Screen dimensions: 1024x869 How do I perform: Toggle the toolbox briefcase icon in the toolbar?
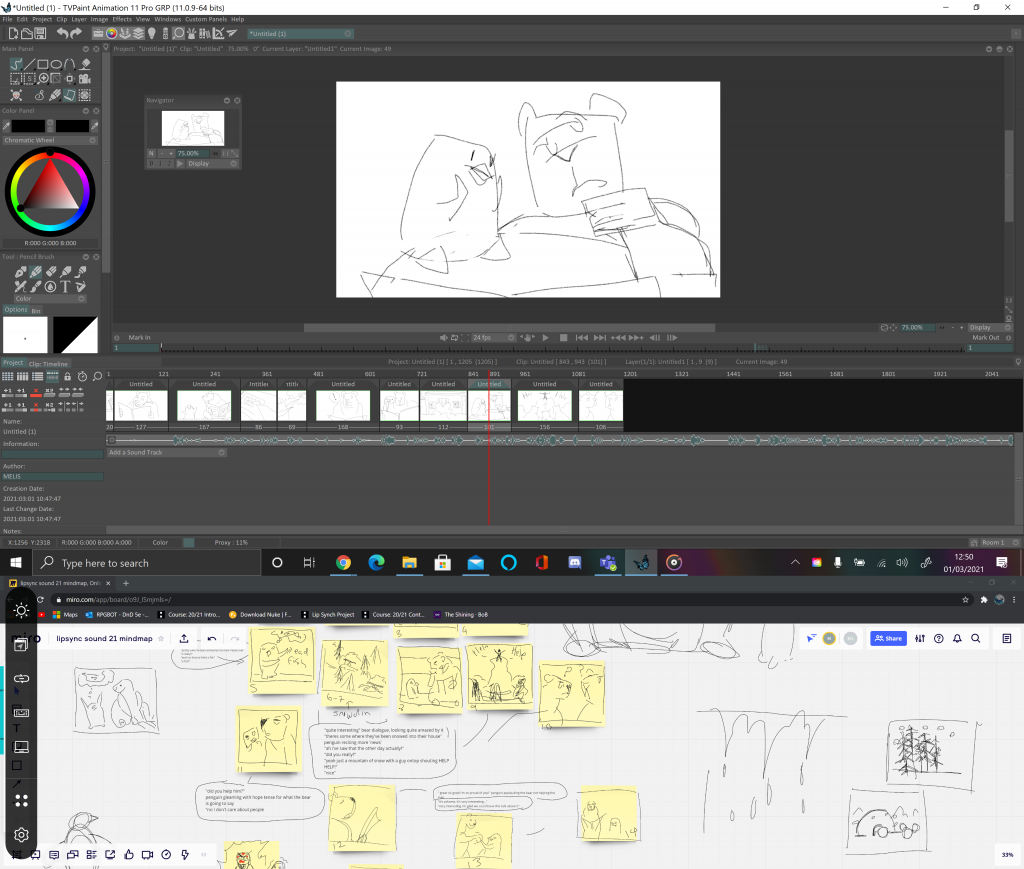[98, 33]
